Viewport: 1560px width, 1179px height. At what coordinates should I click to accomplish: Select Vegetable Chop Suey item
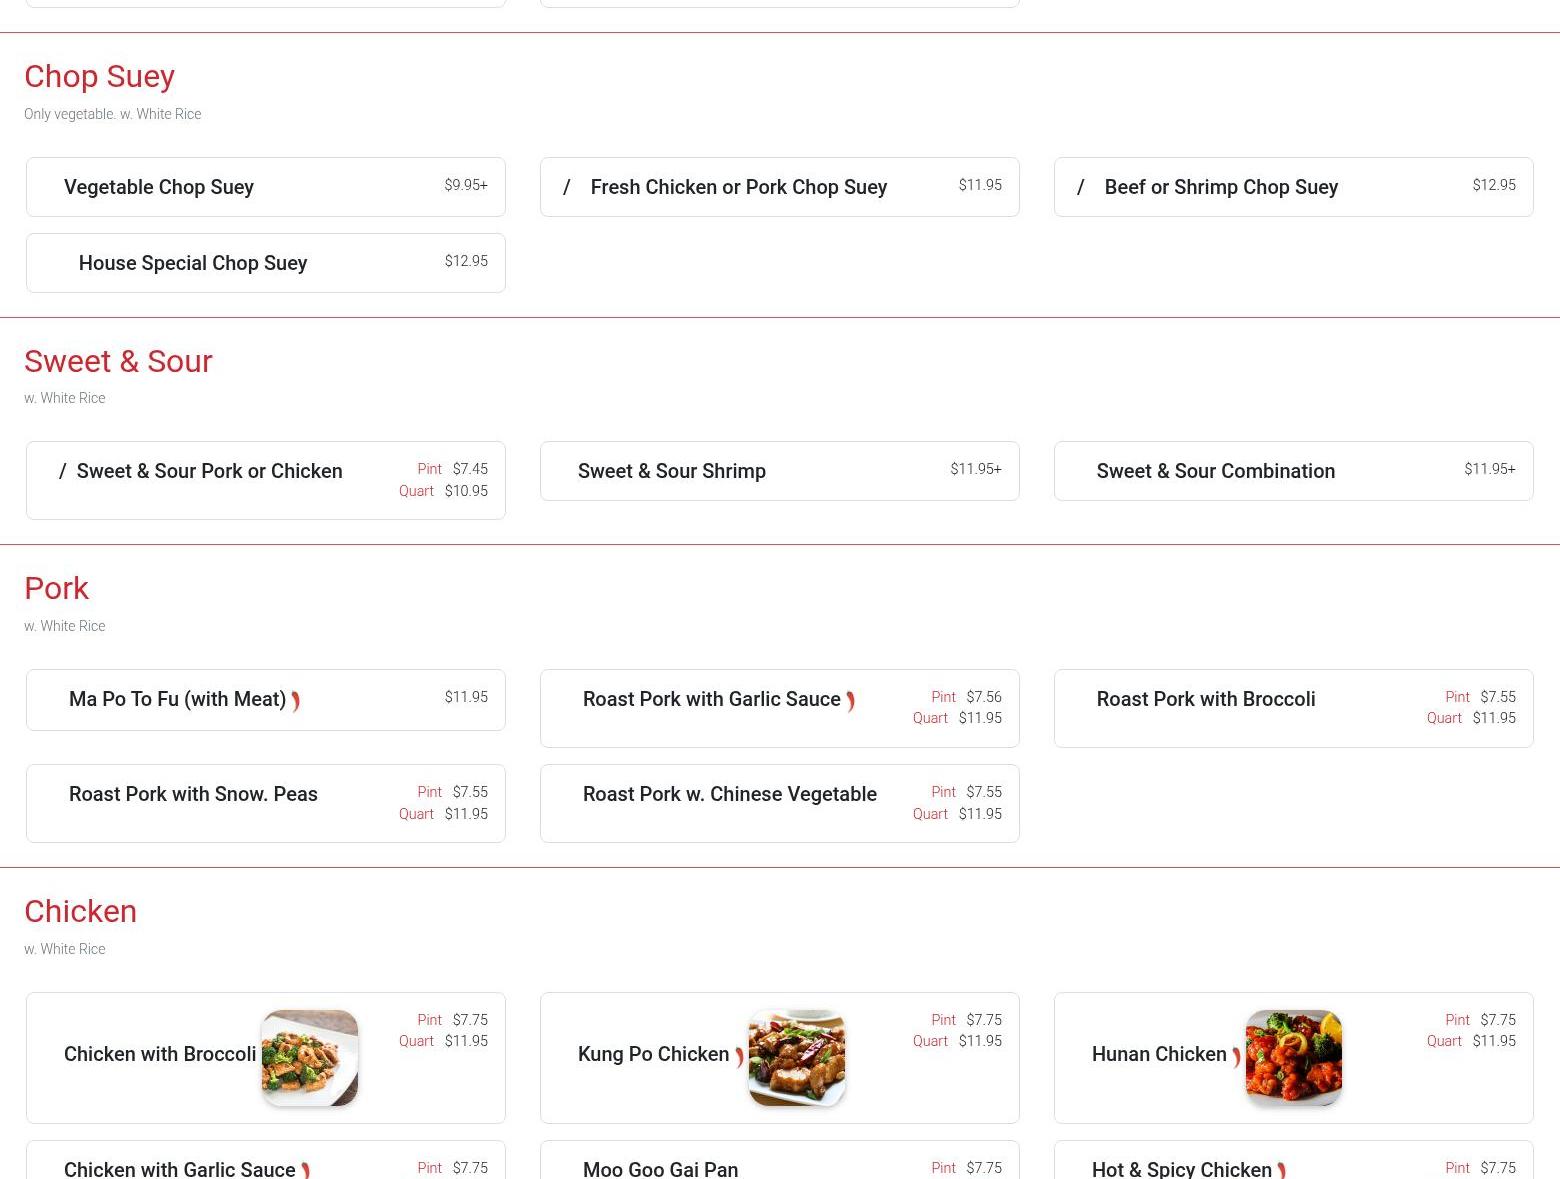coord(159,187)
